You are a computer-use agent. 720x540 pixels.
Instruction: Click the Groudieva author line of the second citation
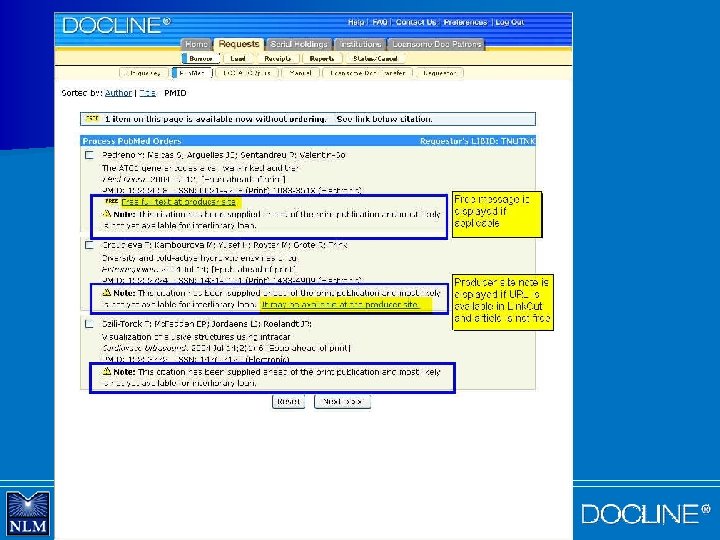pos(225,245)
